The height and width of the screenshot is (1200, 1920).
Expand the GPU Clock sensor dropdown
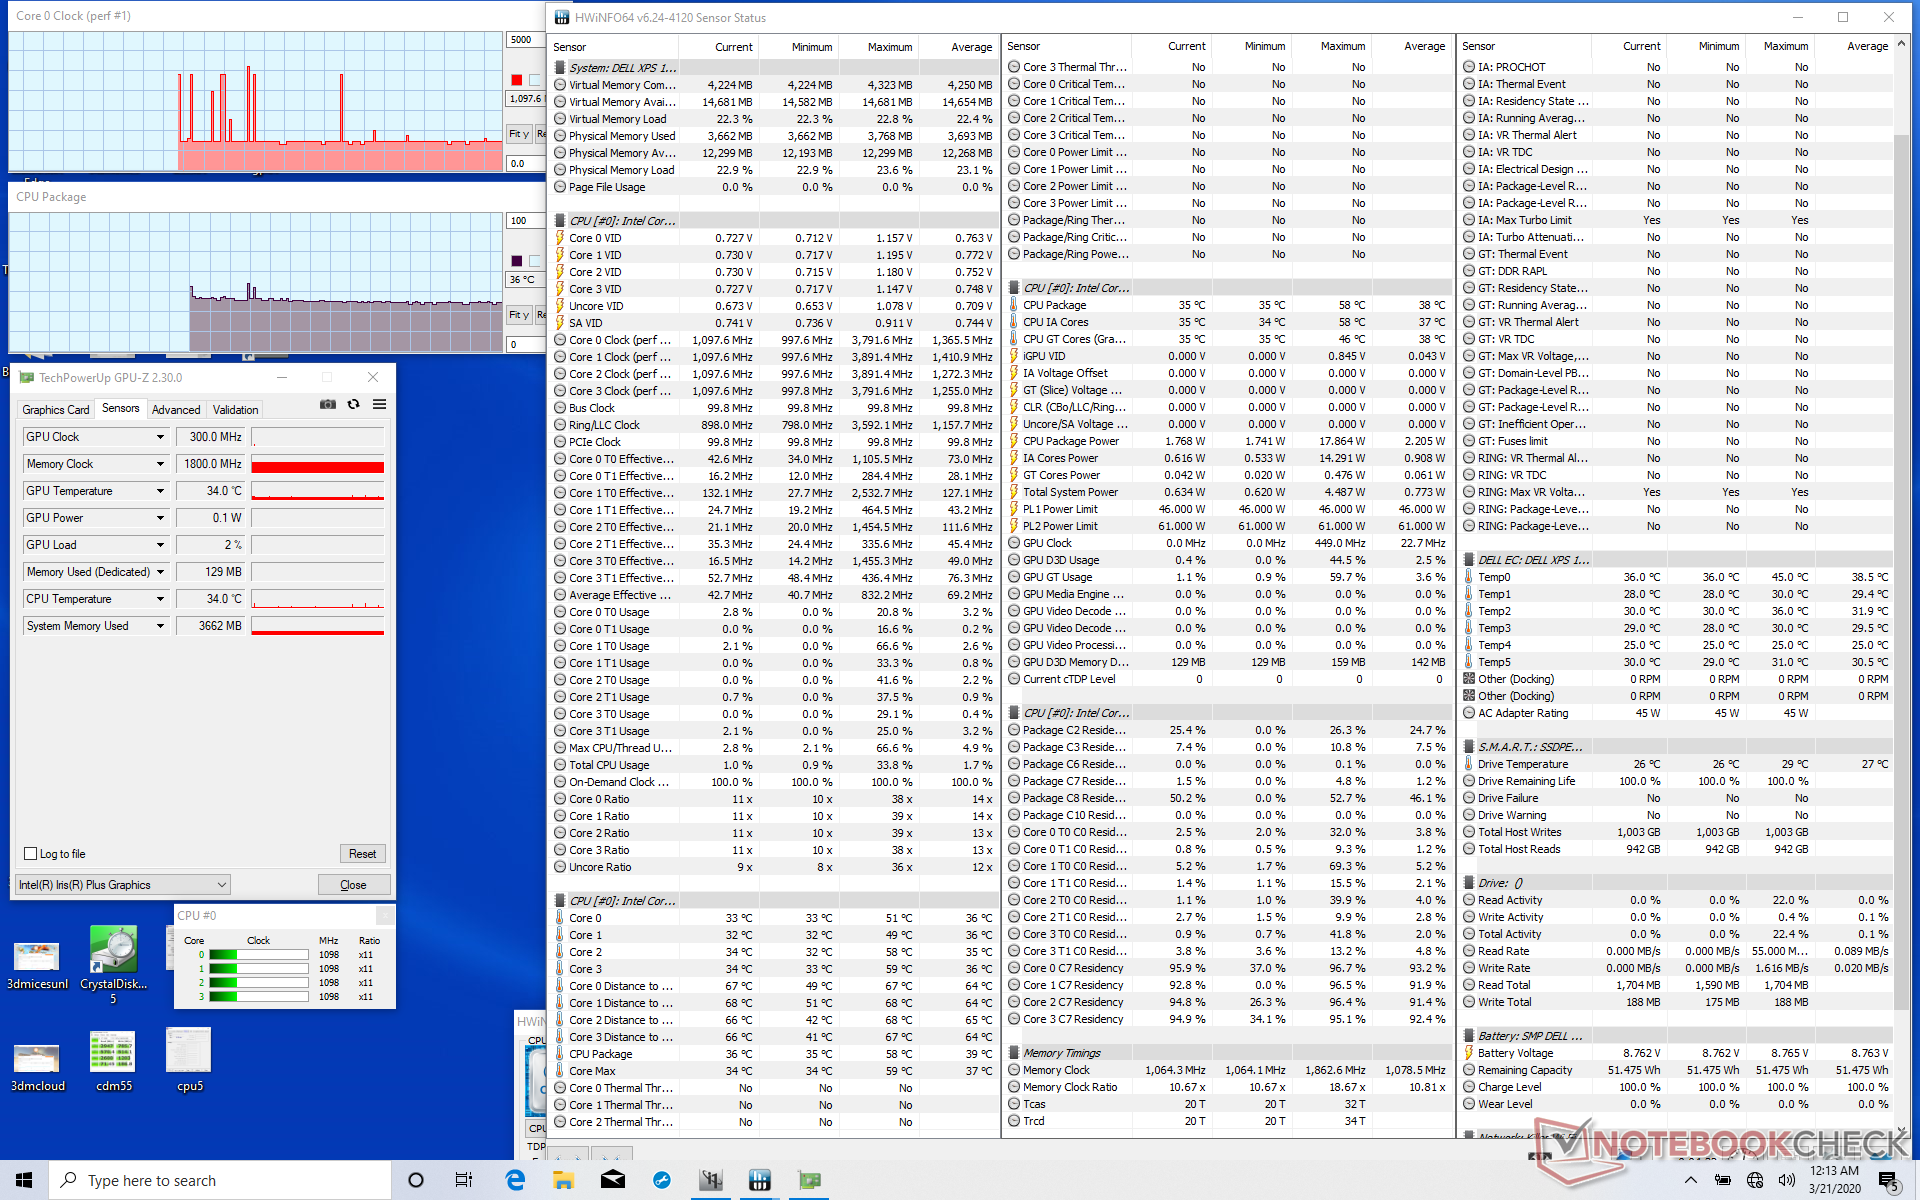pos(160,437)
